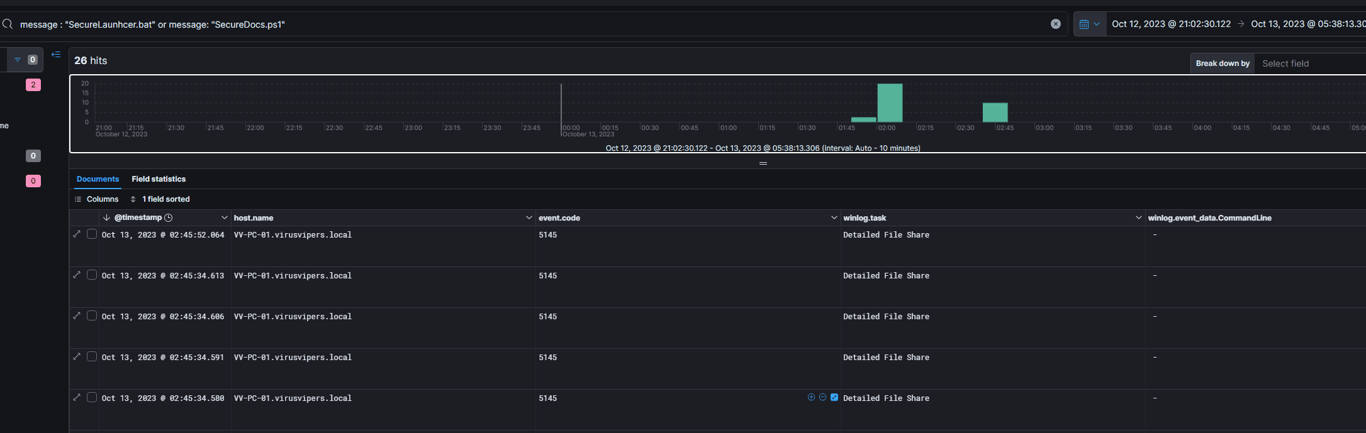Click the tallest histogram bar near 02:00
Viewport: 1366px width, 433px height.
point(890,103)
